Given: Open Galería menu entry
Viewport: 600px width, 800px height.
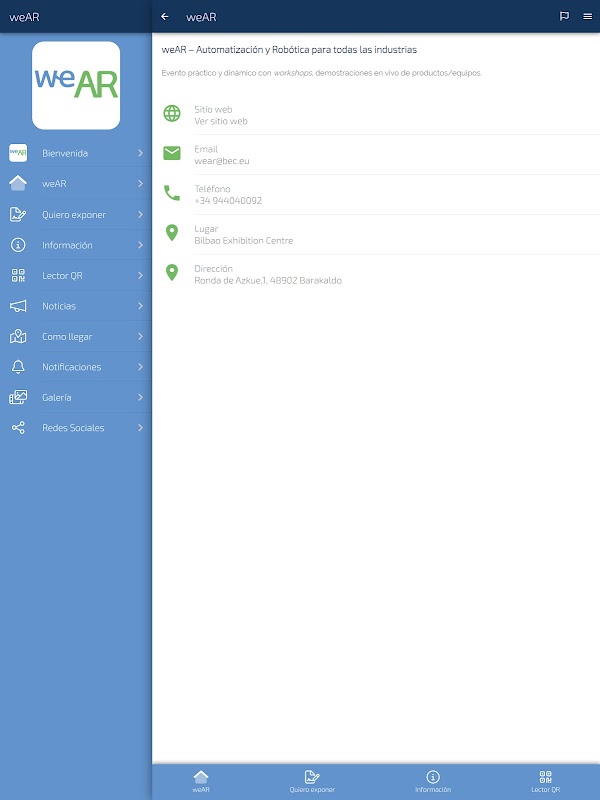Looking at the screenshot, I should (76, 397).
